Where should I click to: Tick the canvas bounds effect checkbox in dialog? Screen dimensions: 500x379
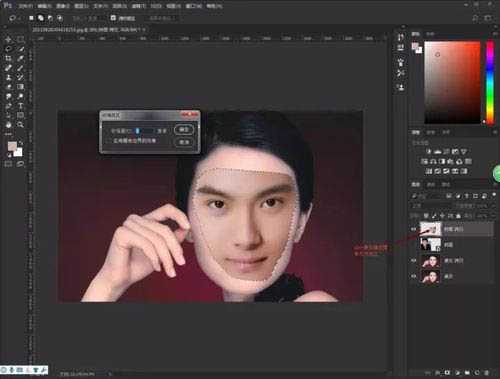pyautogui.click(x=109, y=141)
